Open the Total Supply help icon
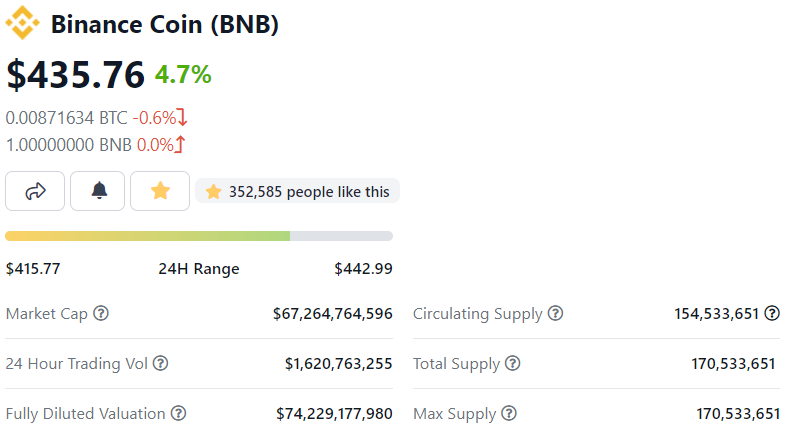Screen dimensions: 790x432 [512, 364]
